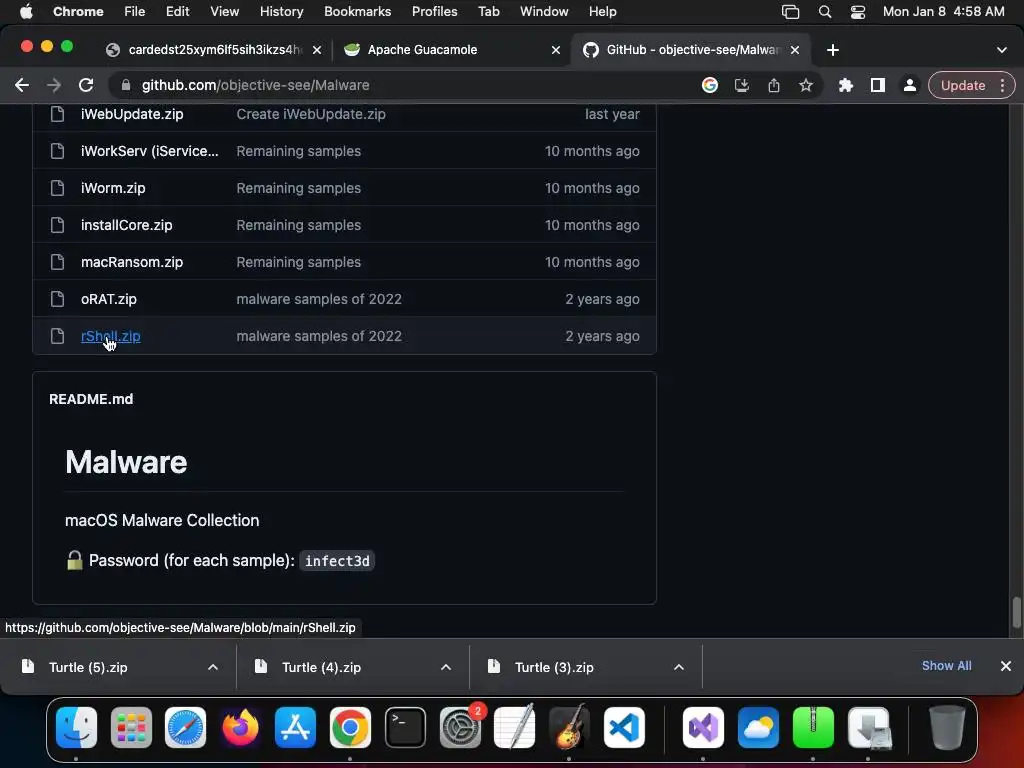
Task: Open the Turtle (5).zip download
Action: 88,667
